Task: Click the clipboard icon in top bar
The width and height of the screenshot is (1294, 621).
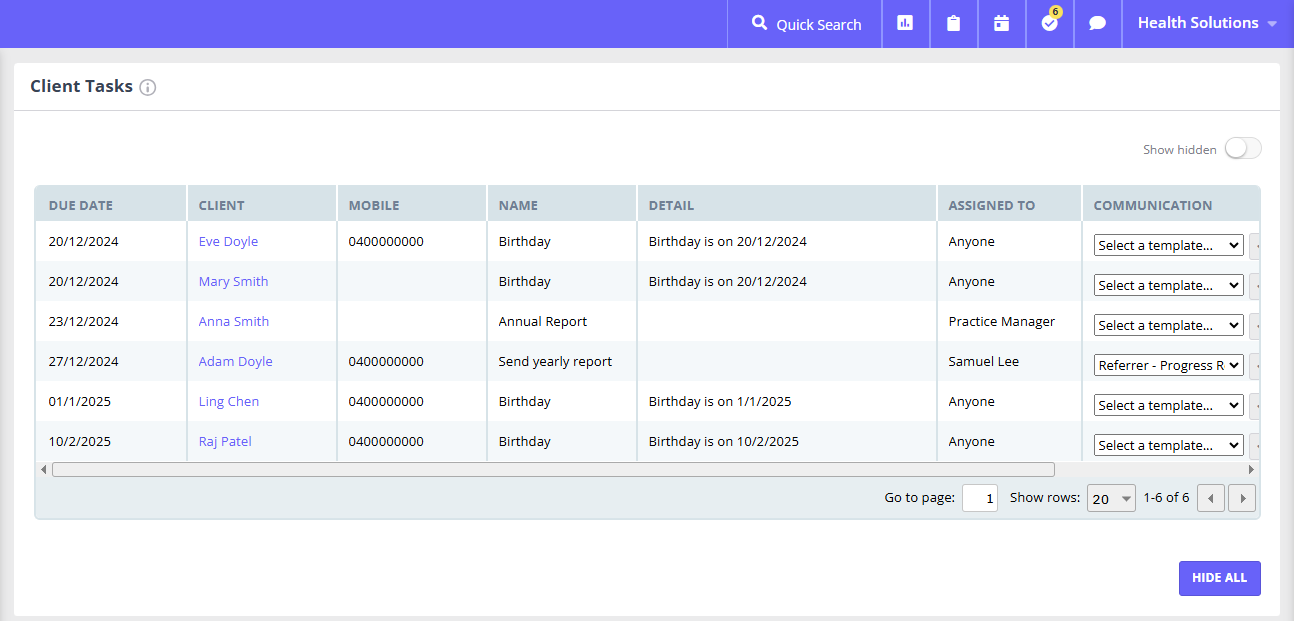Action: coord(953,23)
